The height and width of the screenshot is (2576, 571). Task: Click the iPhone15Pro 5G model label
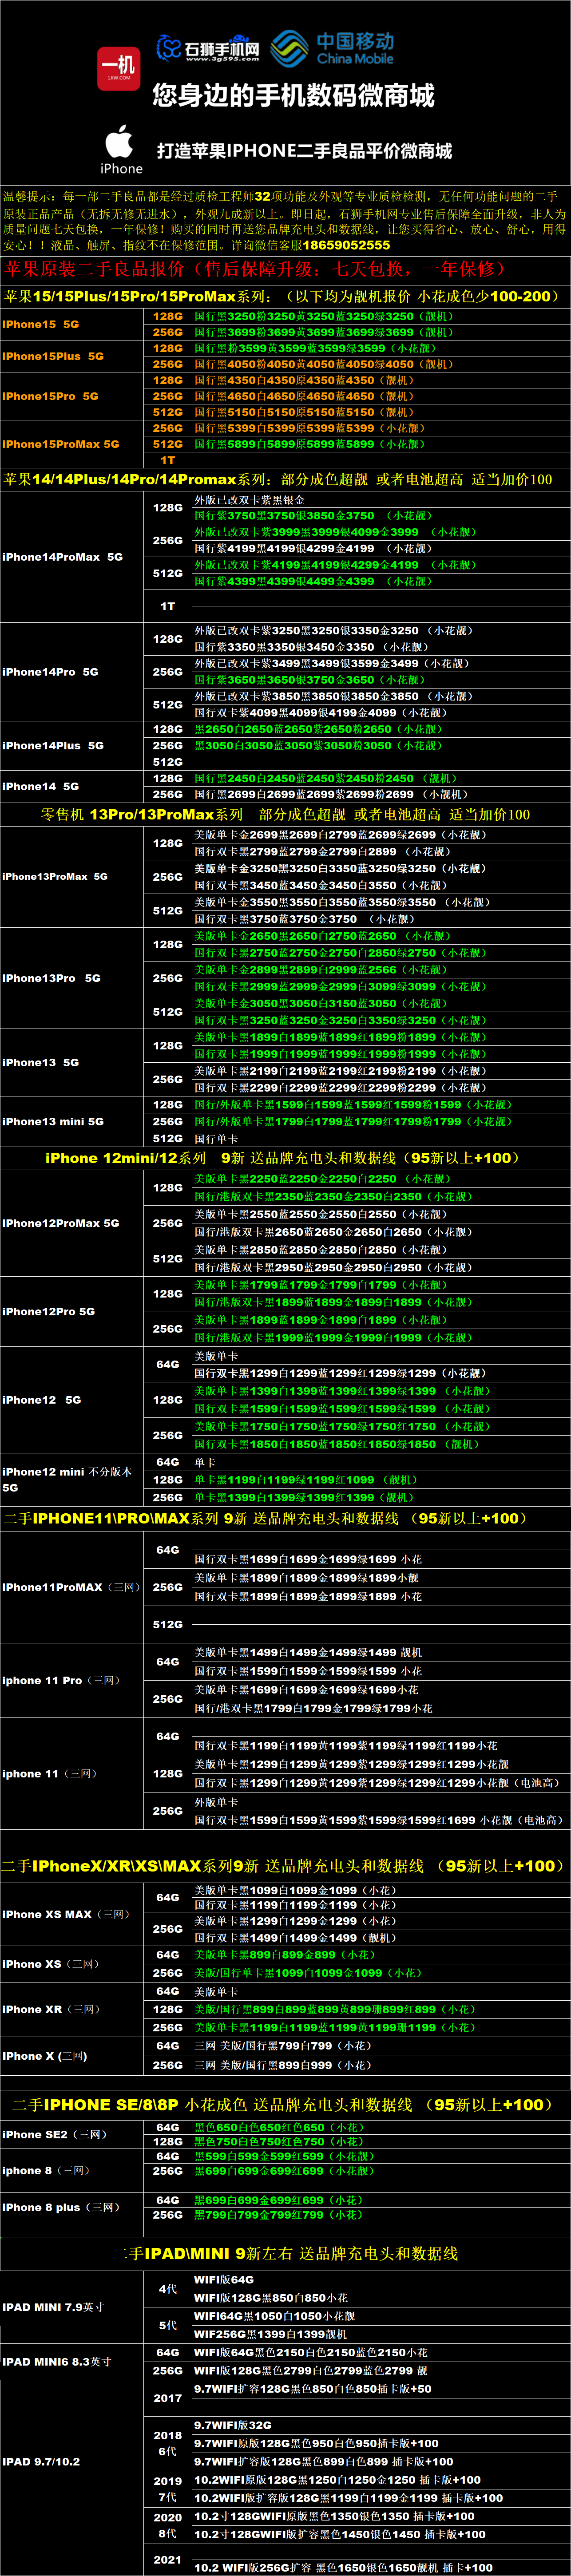point(51,396)
